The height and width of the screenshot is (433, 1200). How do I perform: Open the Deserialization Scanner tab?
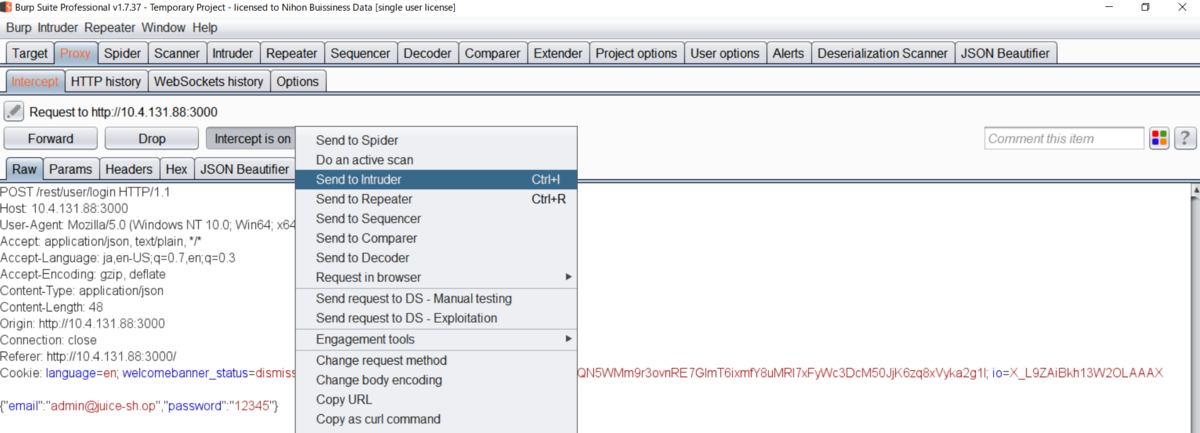tap(883, 53)
